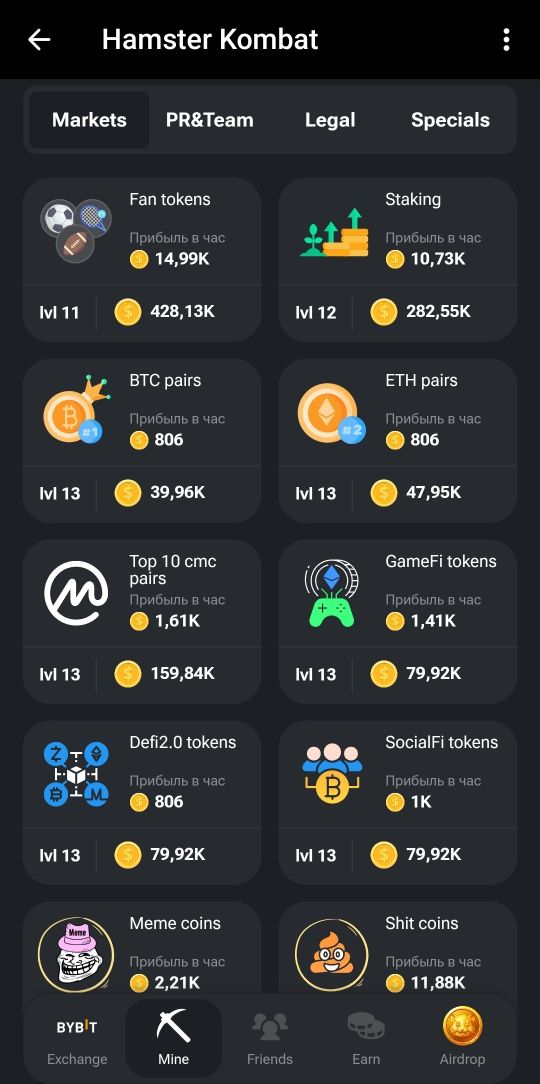Open the Earn section
The image size is (540, 1084).
366,1038
